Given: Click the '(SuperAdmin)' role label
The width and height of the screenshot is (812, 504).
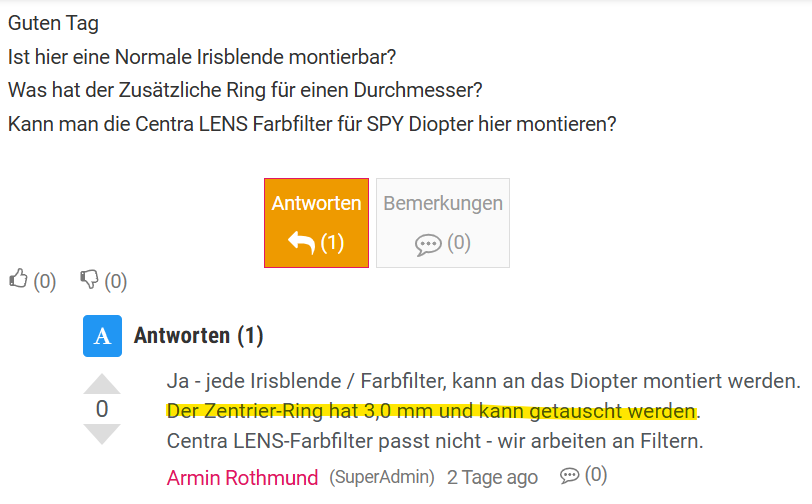Looking at the screenshot, I should point(382,477).
